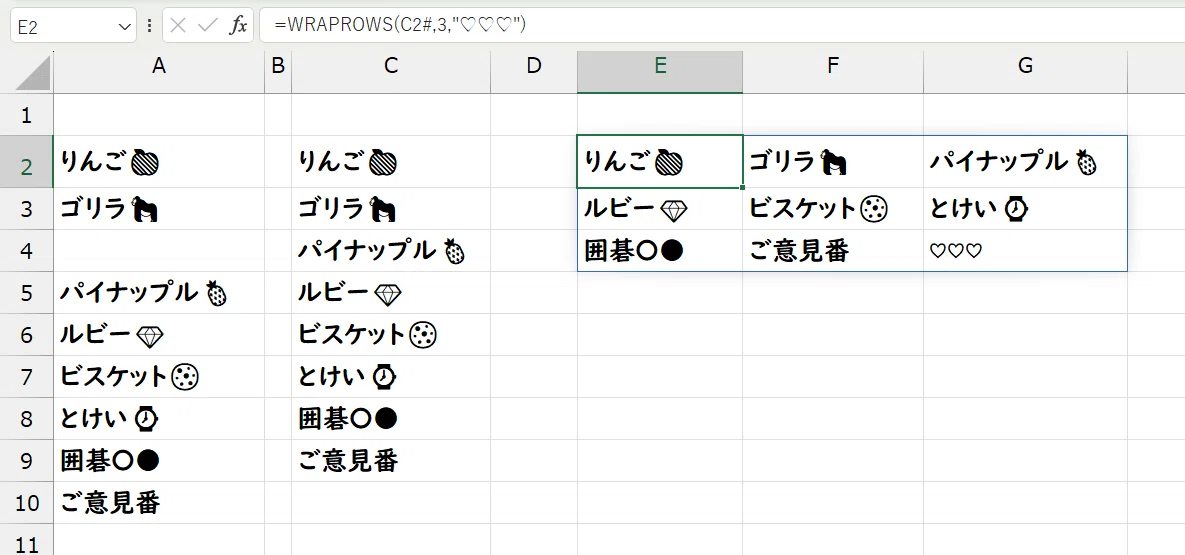Select the column A header
1185x555 pixels.
(159, 66)
